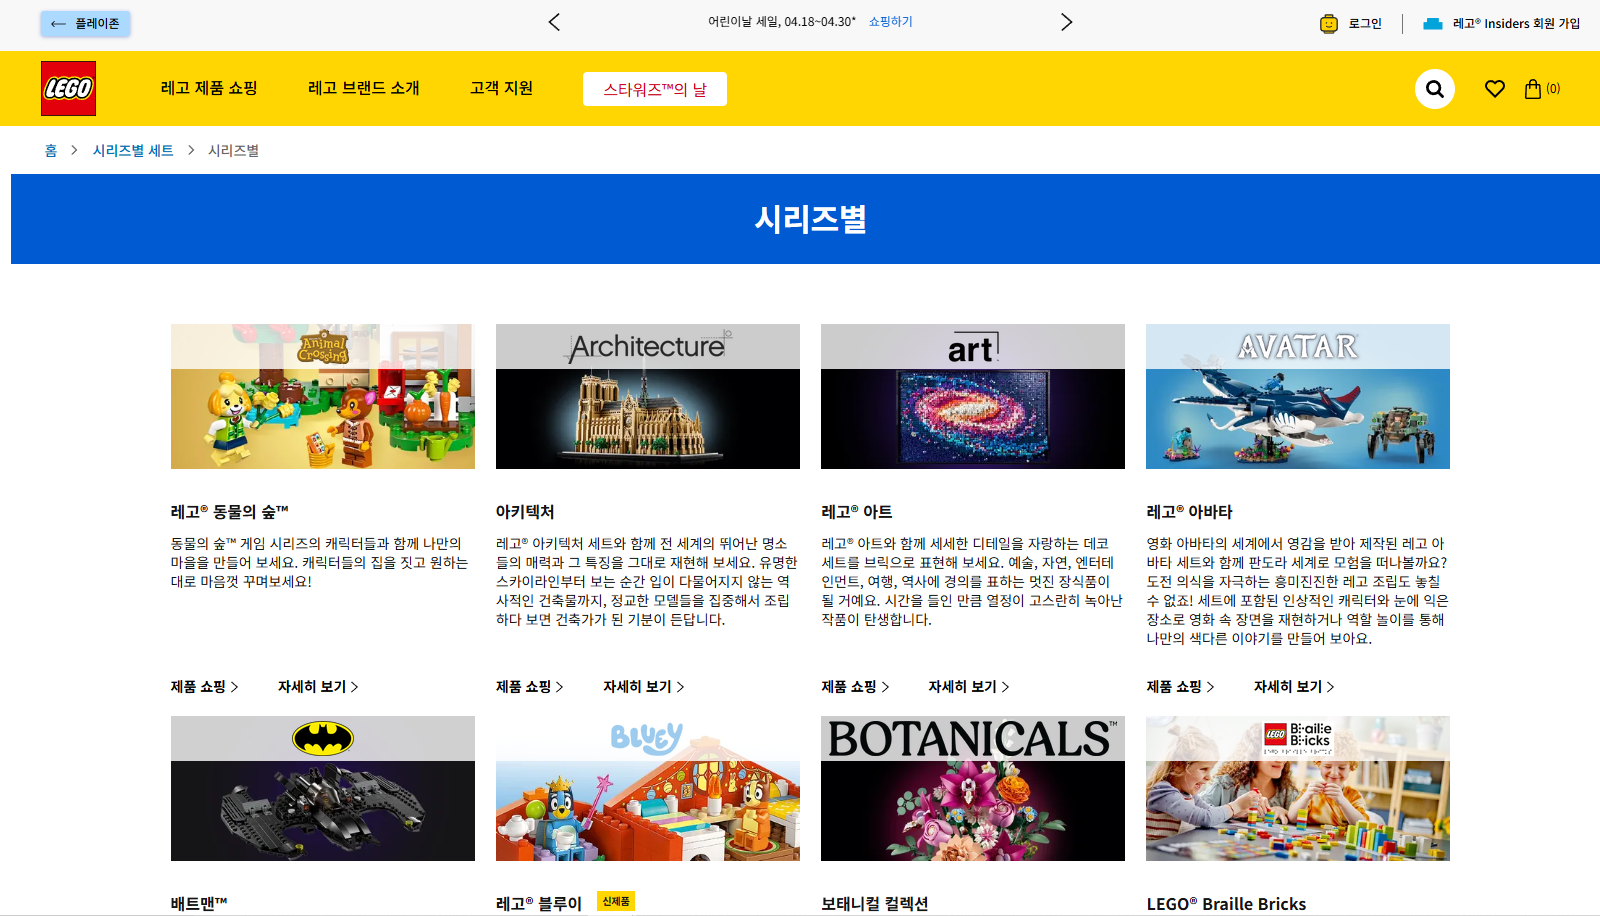Open the Braille Bricks theme image
The height and width of the screenshot is (916, 1600).
pyautogui.click(x=1298, y=788)
